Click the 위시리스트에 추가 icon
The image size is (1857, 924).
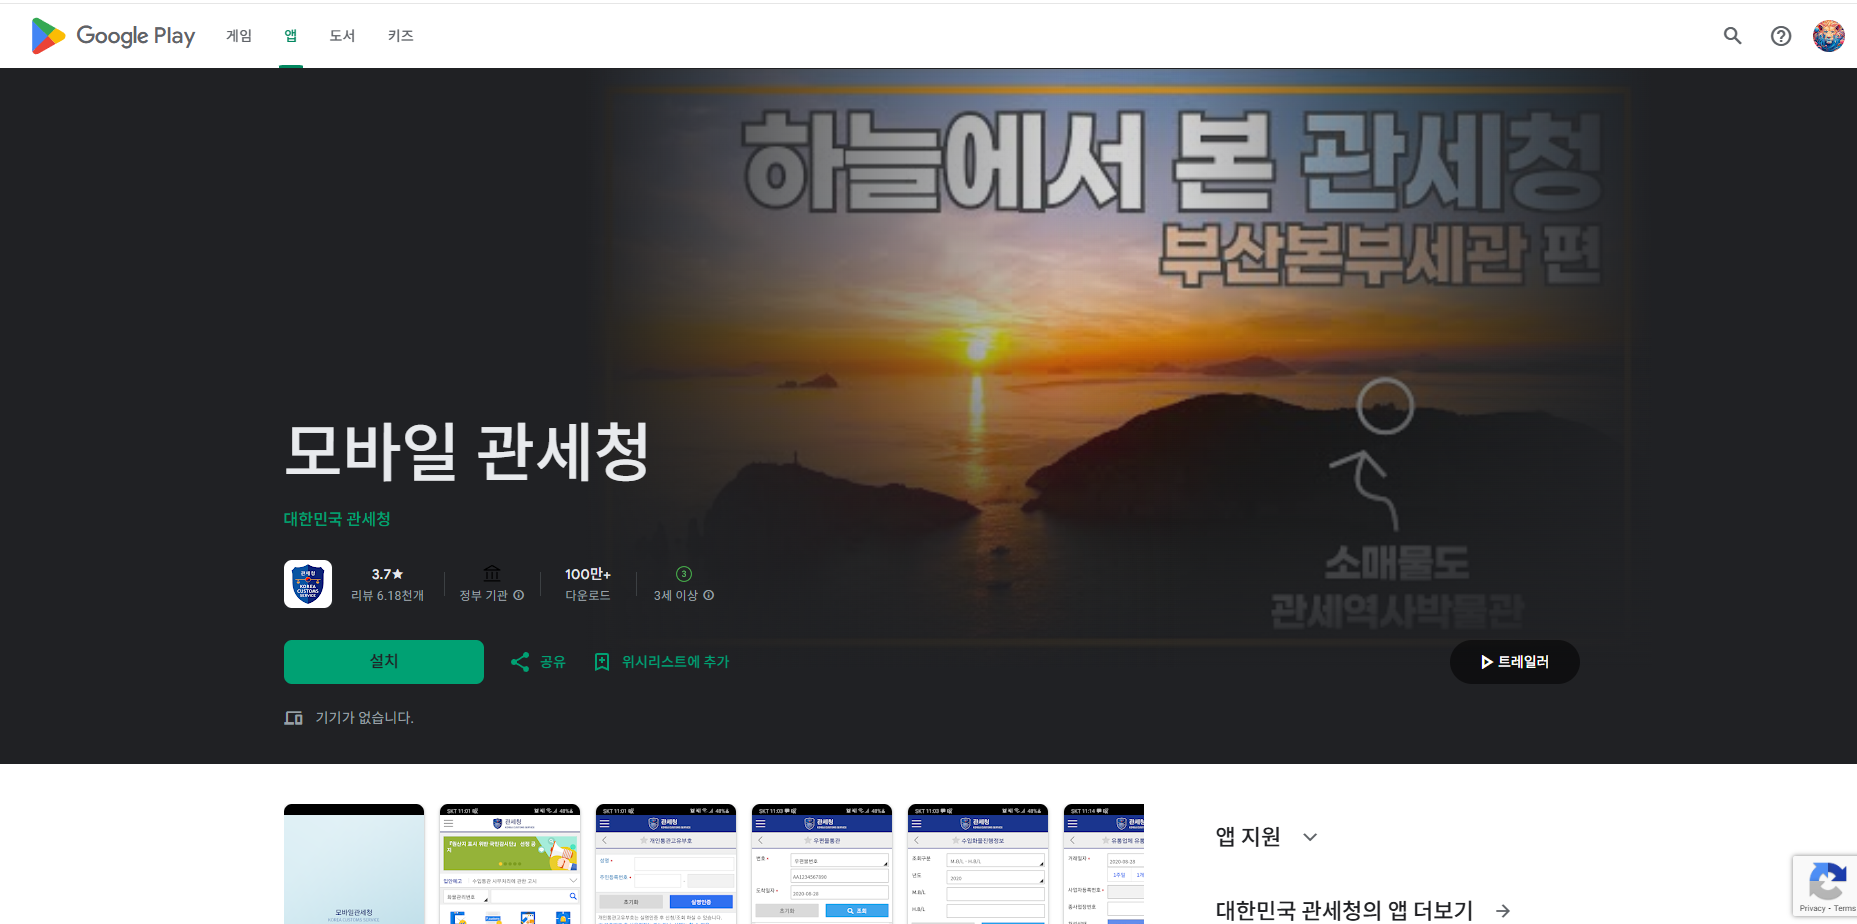601,661
